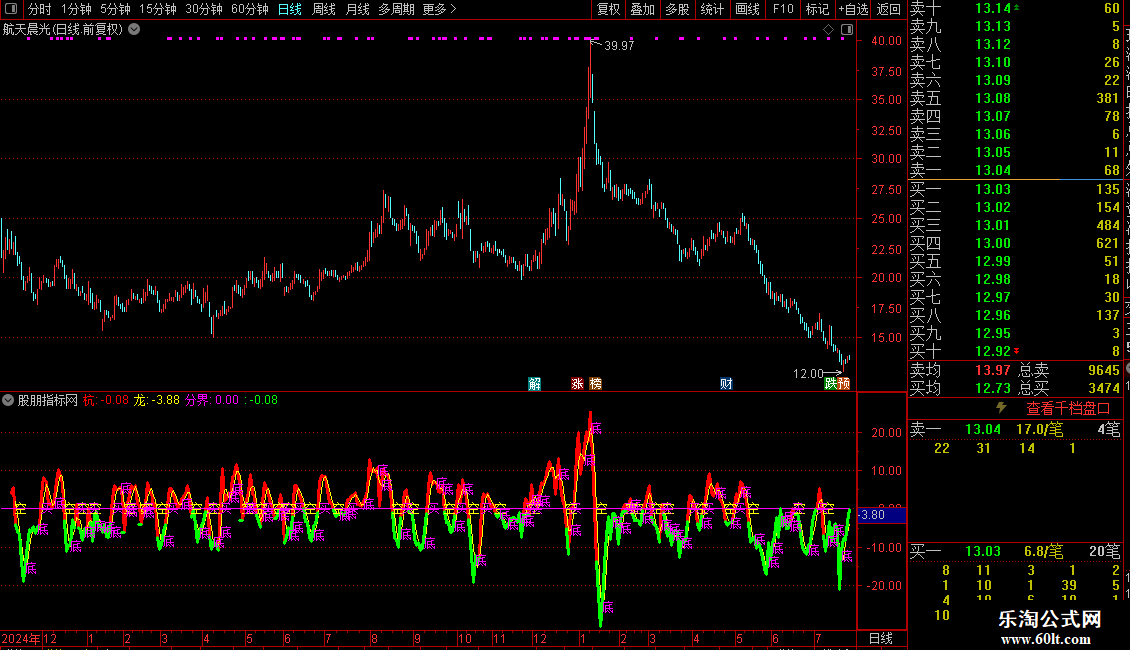Click 查看千档盘口 link
The height and width of the screenshot is (650, 1130).
point(1068,409)
